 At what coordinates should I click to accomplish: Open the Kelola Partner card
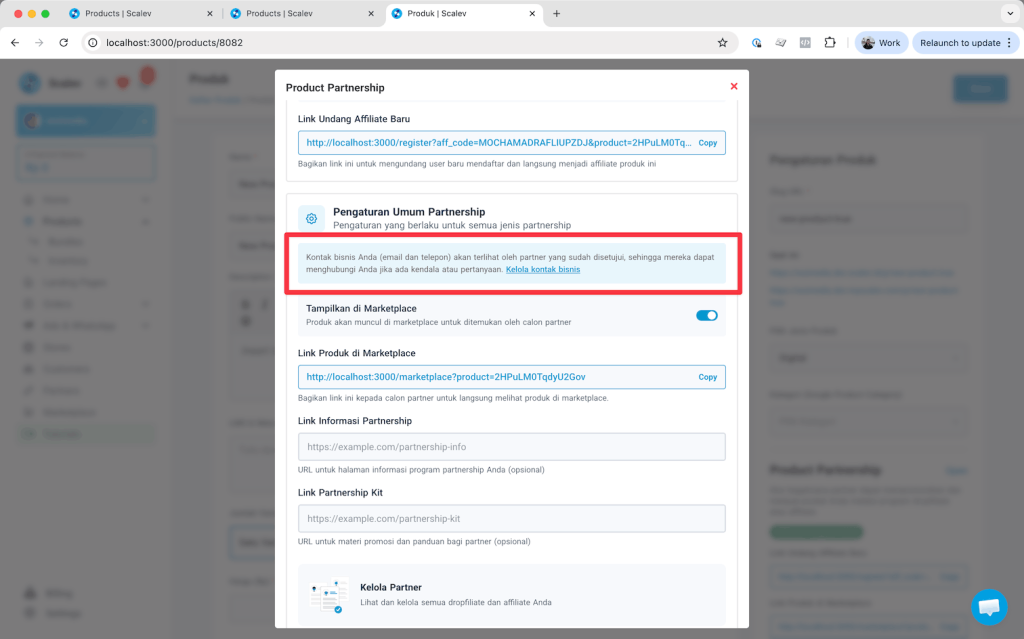511,595
